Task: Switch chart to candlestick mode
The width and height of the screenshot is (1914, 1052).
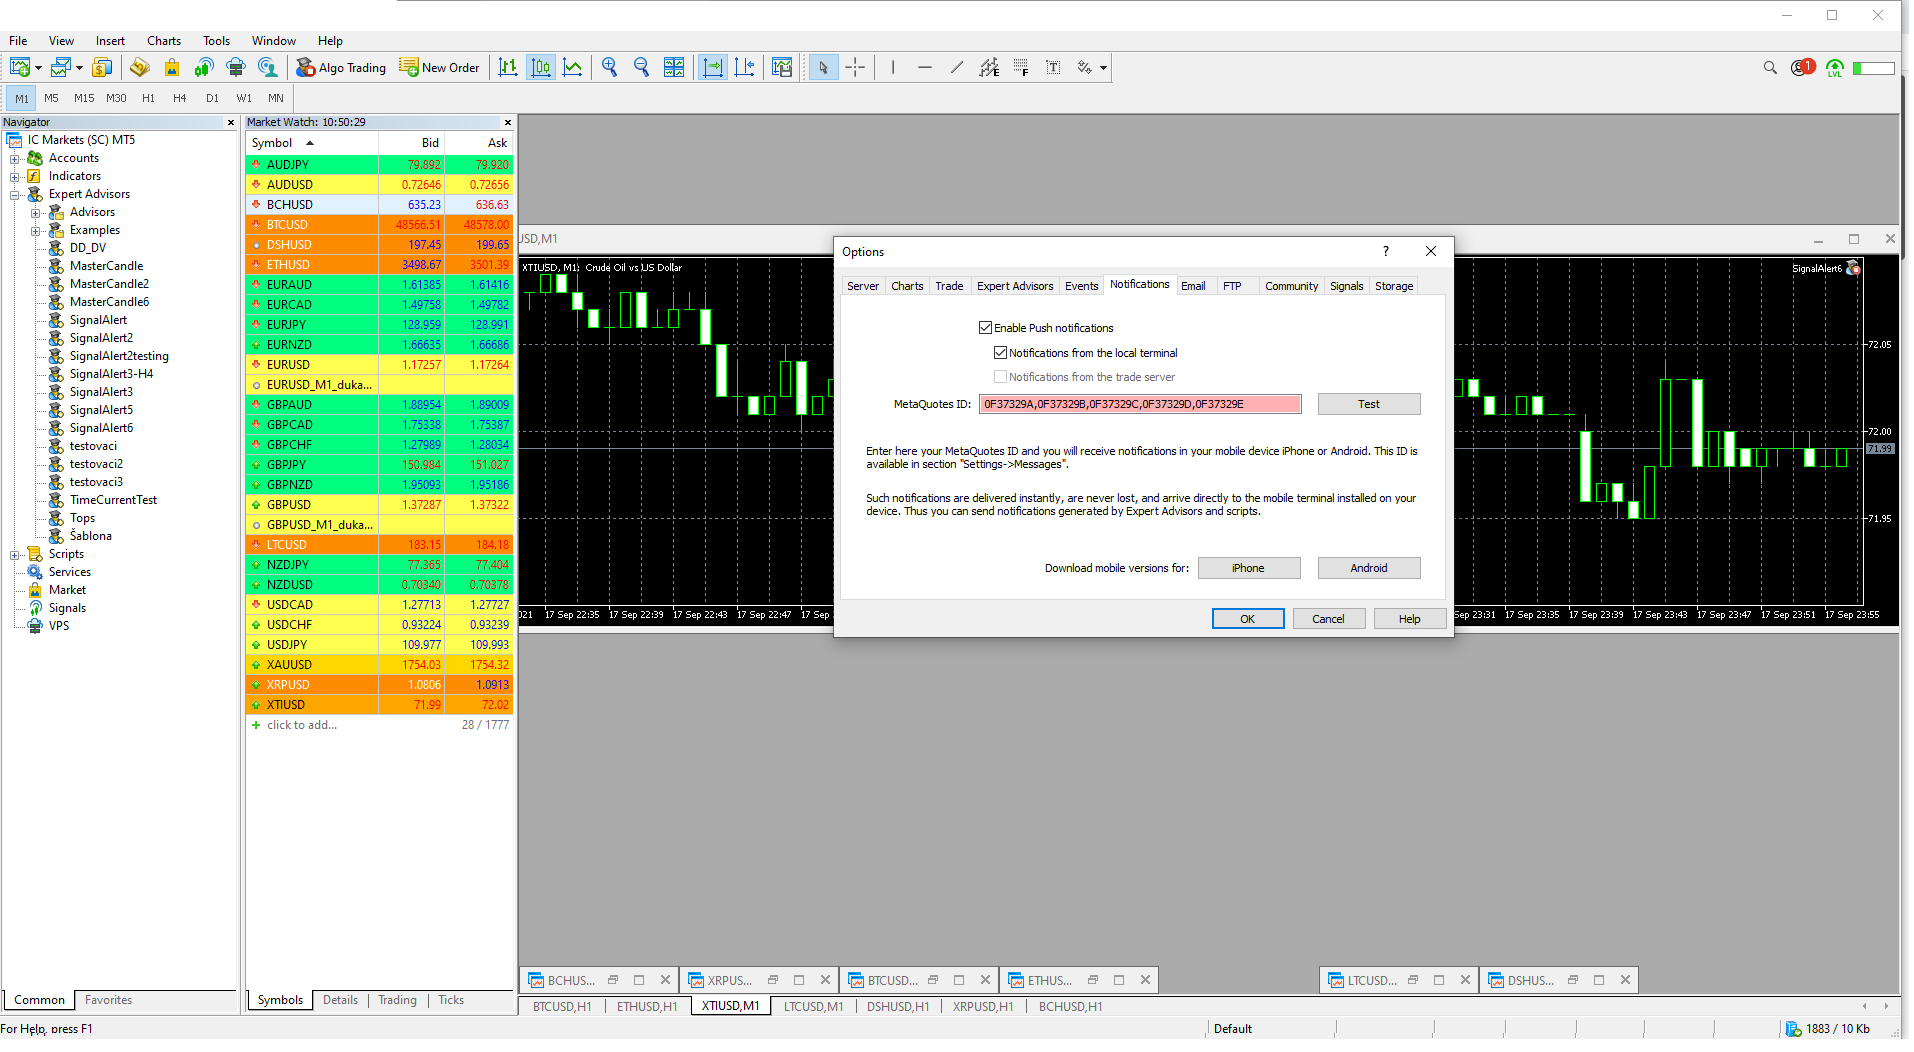Action: click(541, 67)
